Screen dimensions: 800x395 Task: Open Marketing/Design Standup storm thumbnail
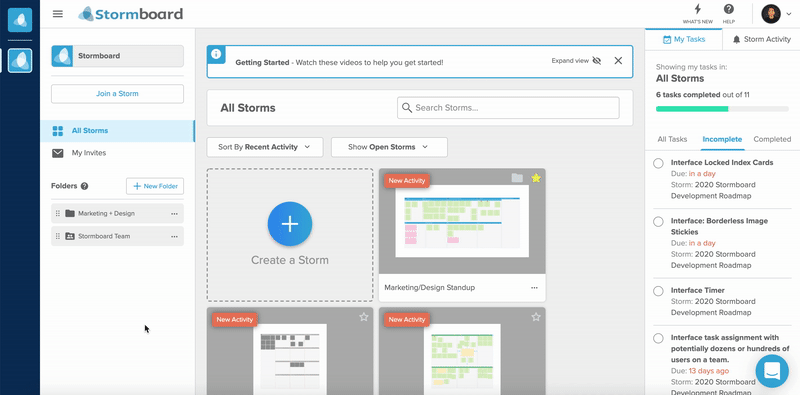pyautogui.click(x=462, y=220)
